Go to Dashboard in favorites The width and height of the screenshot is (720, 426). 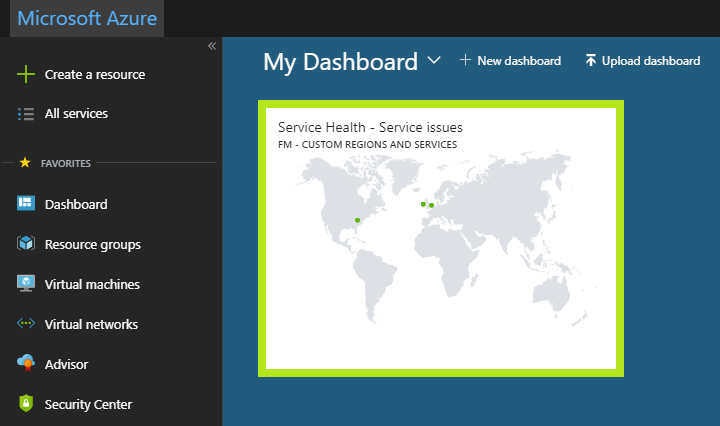[76, 204]
